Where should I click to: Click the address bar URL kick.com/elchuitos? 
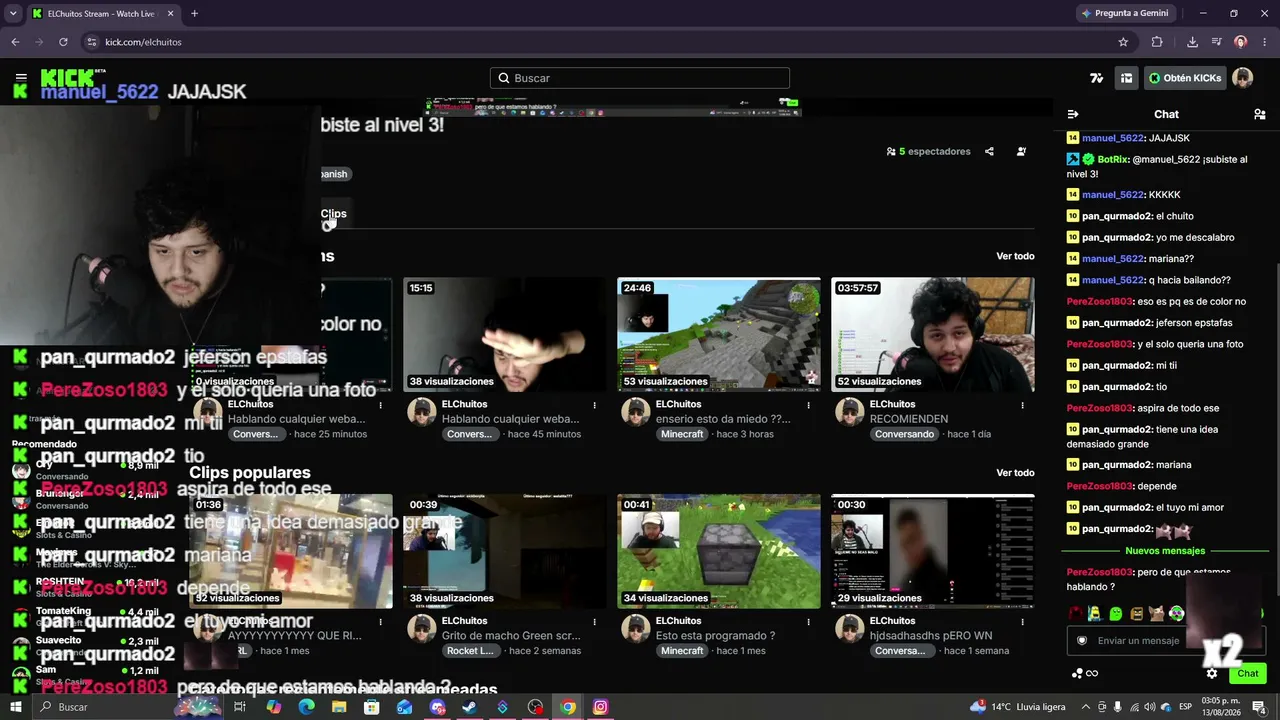click(x=143, y=42)
